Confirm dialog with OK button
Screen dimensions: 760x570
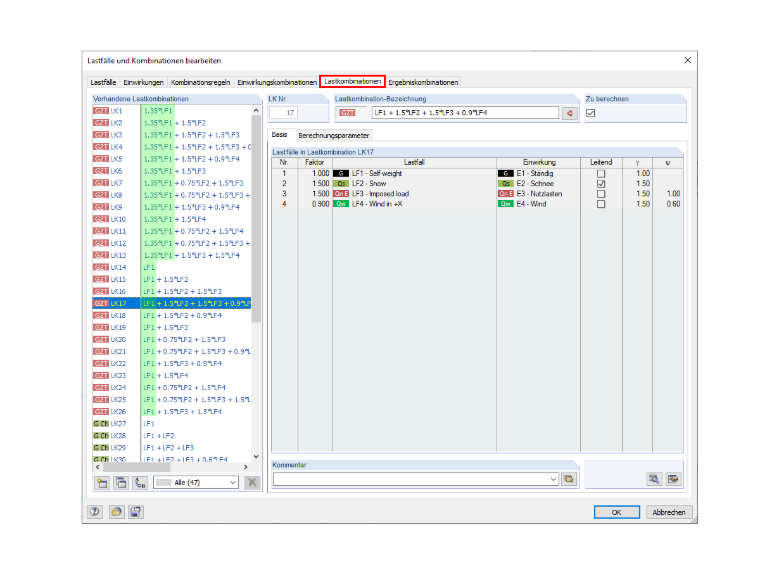(617, 512)
